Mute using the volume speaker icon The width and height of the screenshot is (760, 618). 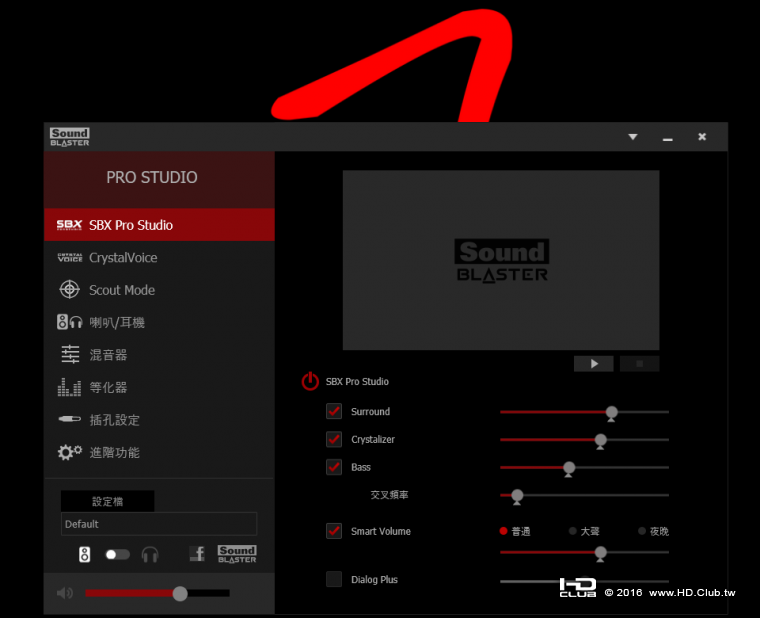[x=64, y=593]
